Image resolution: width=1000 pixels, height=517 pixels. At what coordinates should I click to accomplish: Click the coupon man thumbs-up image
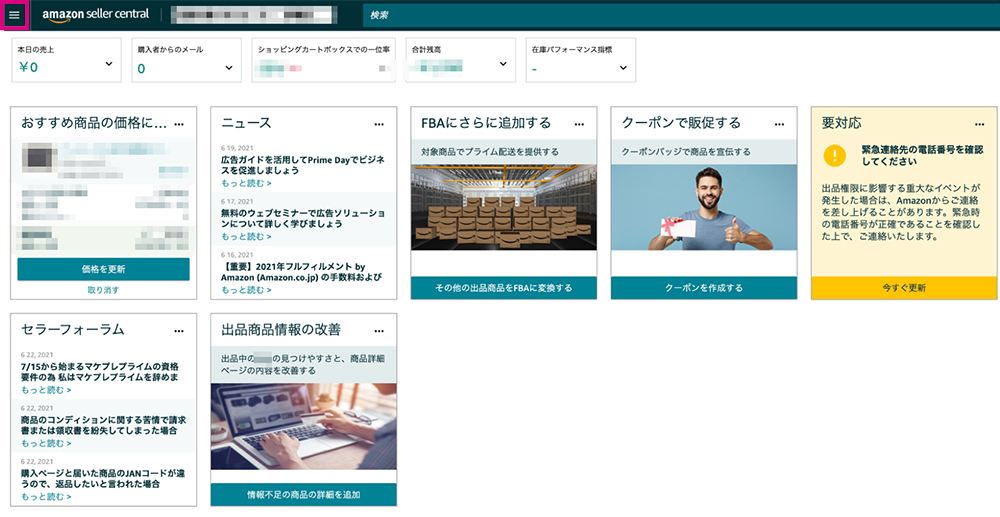point(704,207)
